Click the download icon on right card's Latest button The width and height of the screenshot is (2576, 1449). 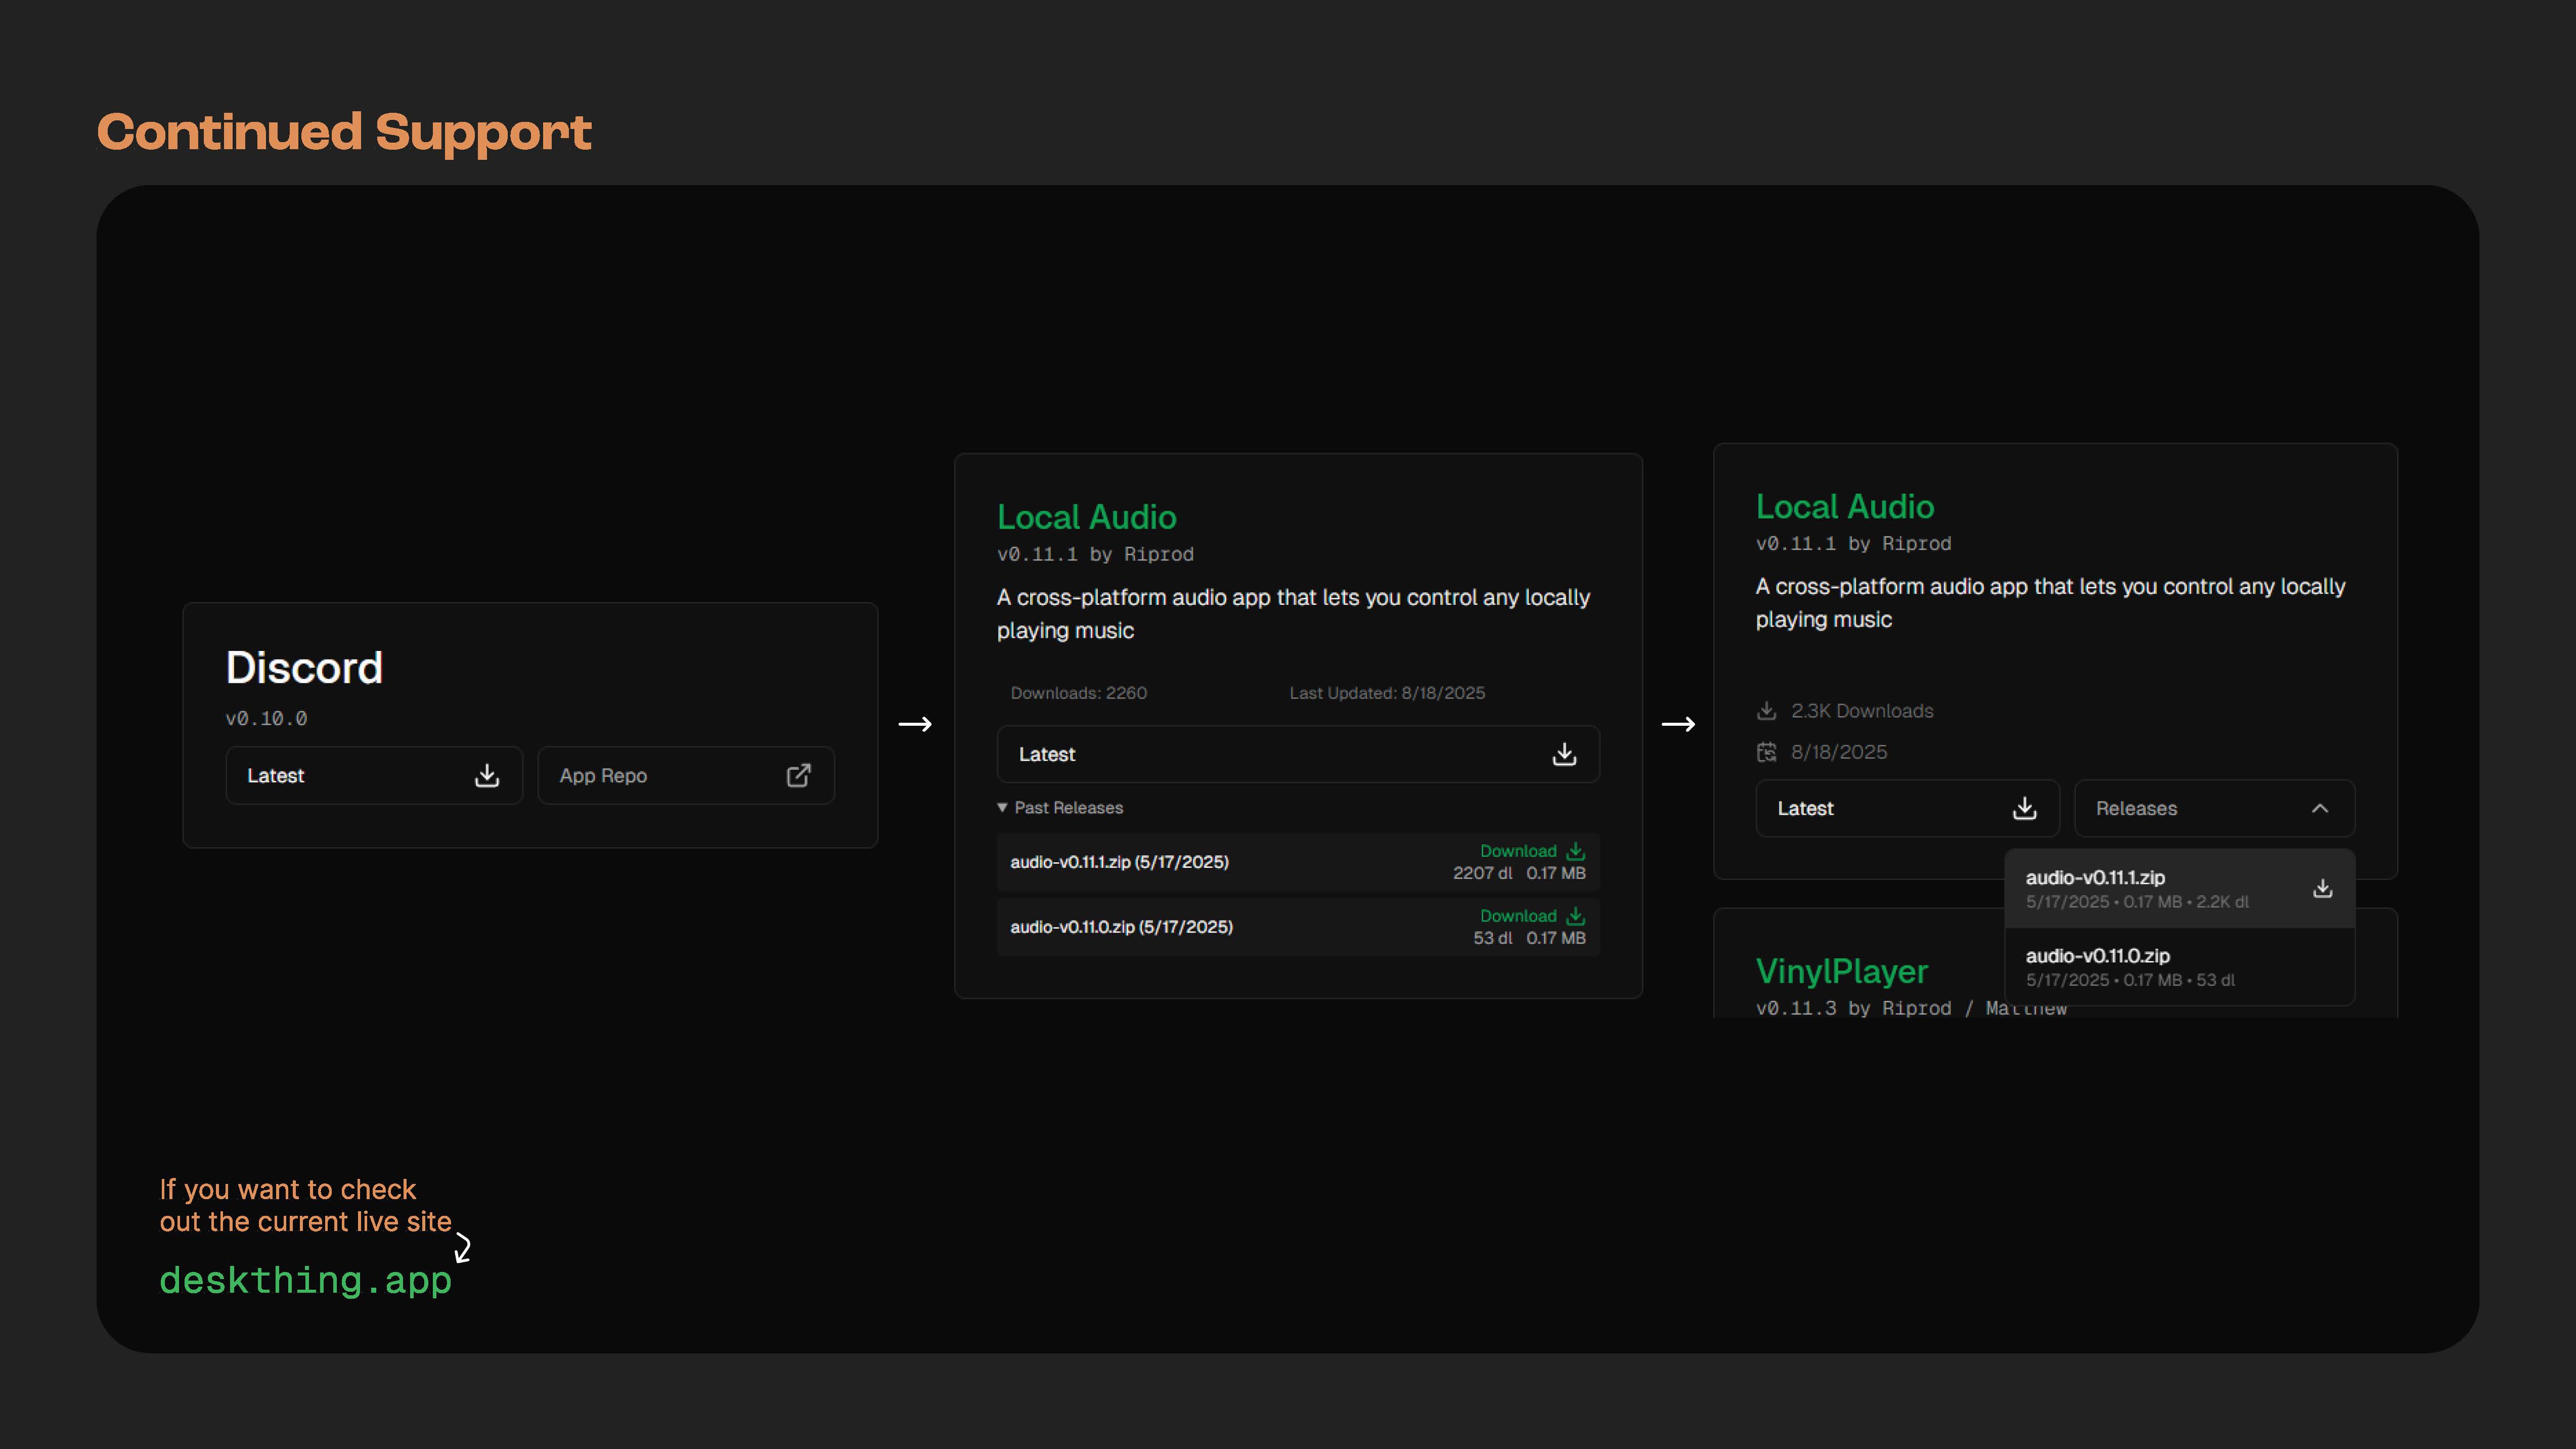click(x=2024, y=808)
